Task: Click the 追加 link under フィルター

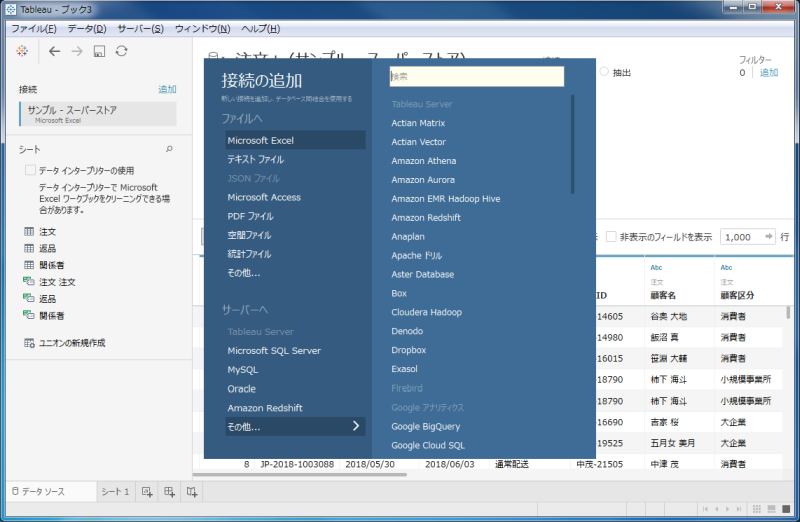Action: (x=769, y=72)
